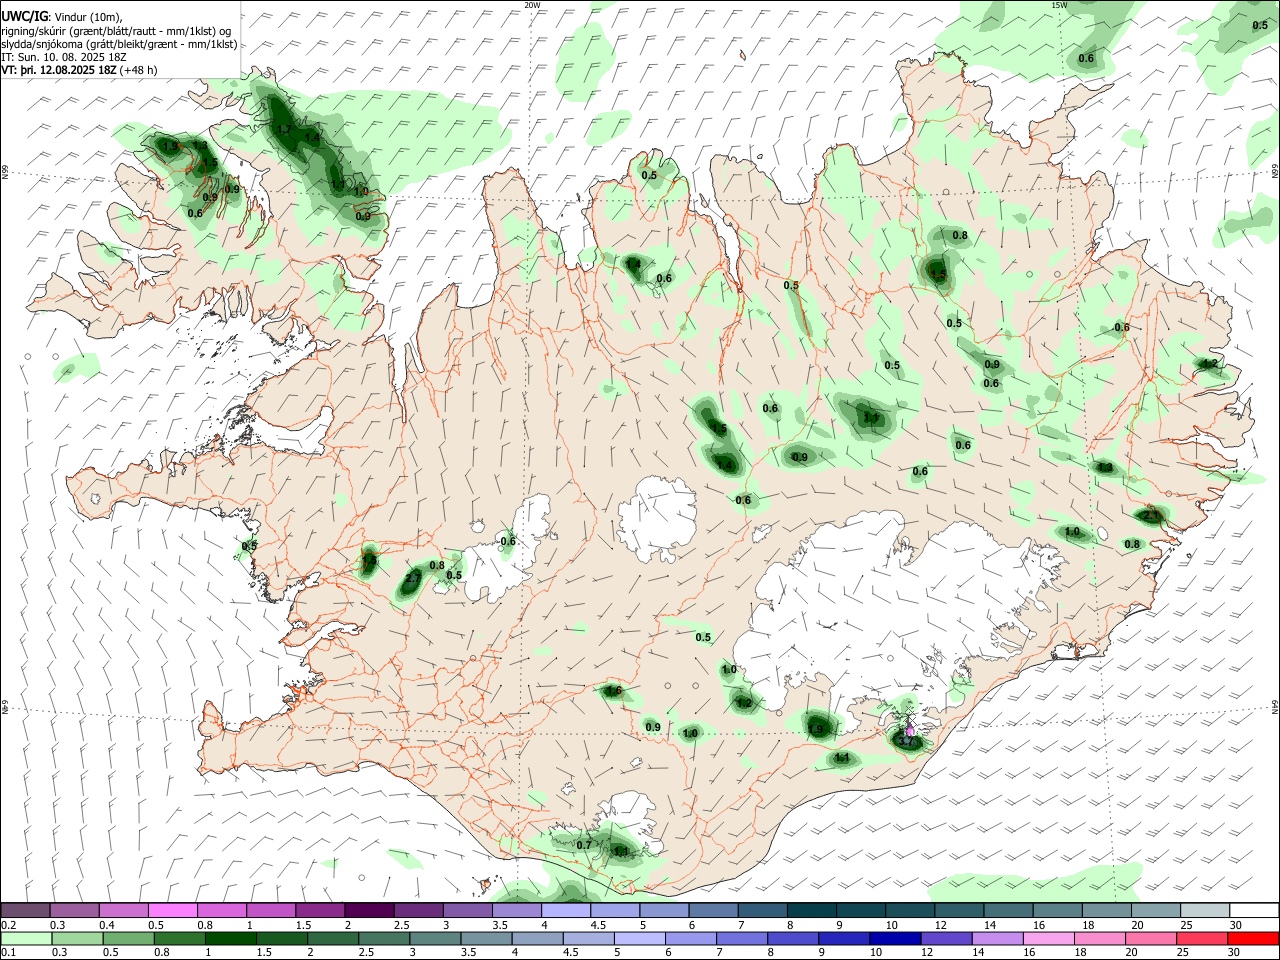Click the "slydda/snjókoma (grátt/bleikt/grænt - mm/1klst)" line

click(x=119, y=44)
